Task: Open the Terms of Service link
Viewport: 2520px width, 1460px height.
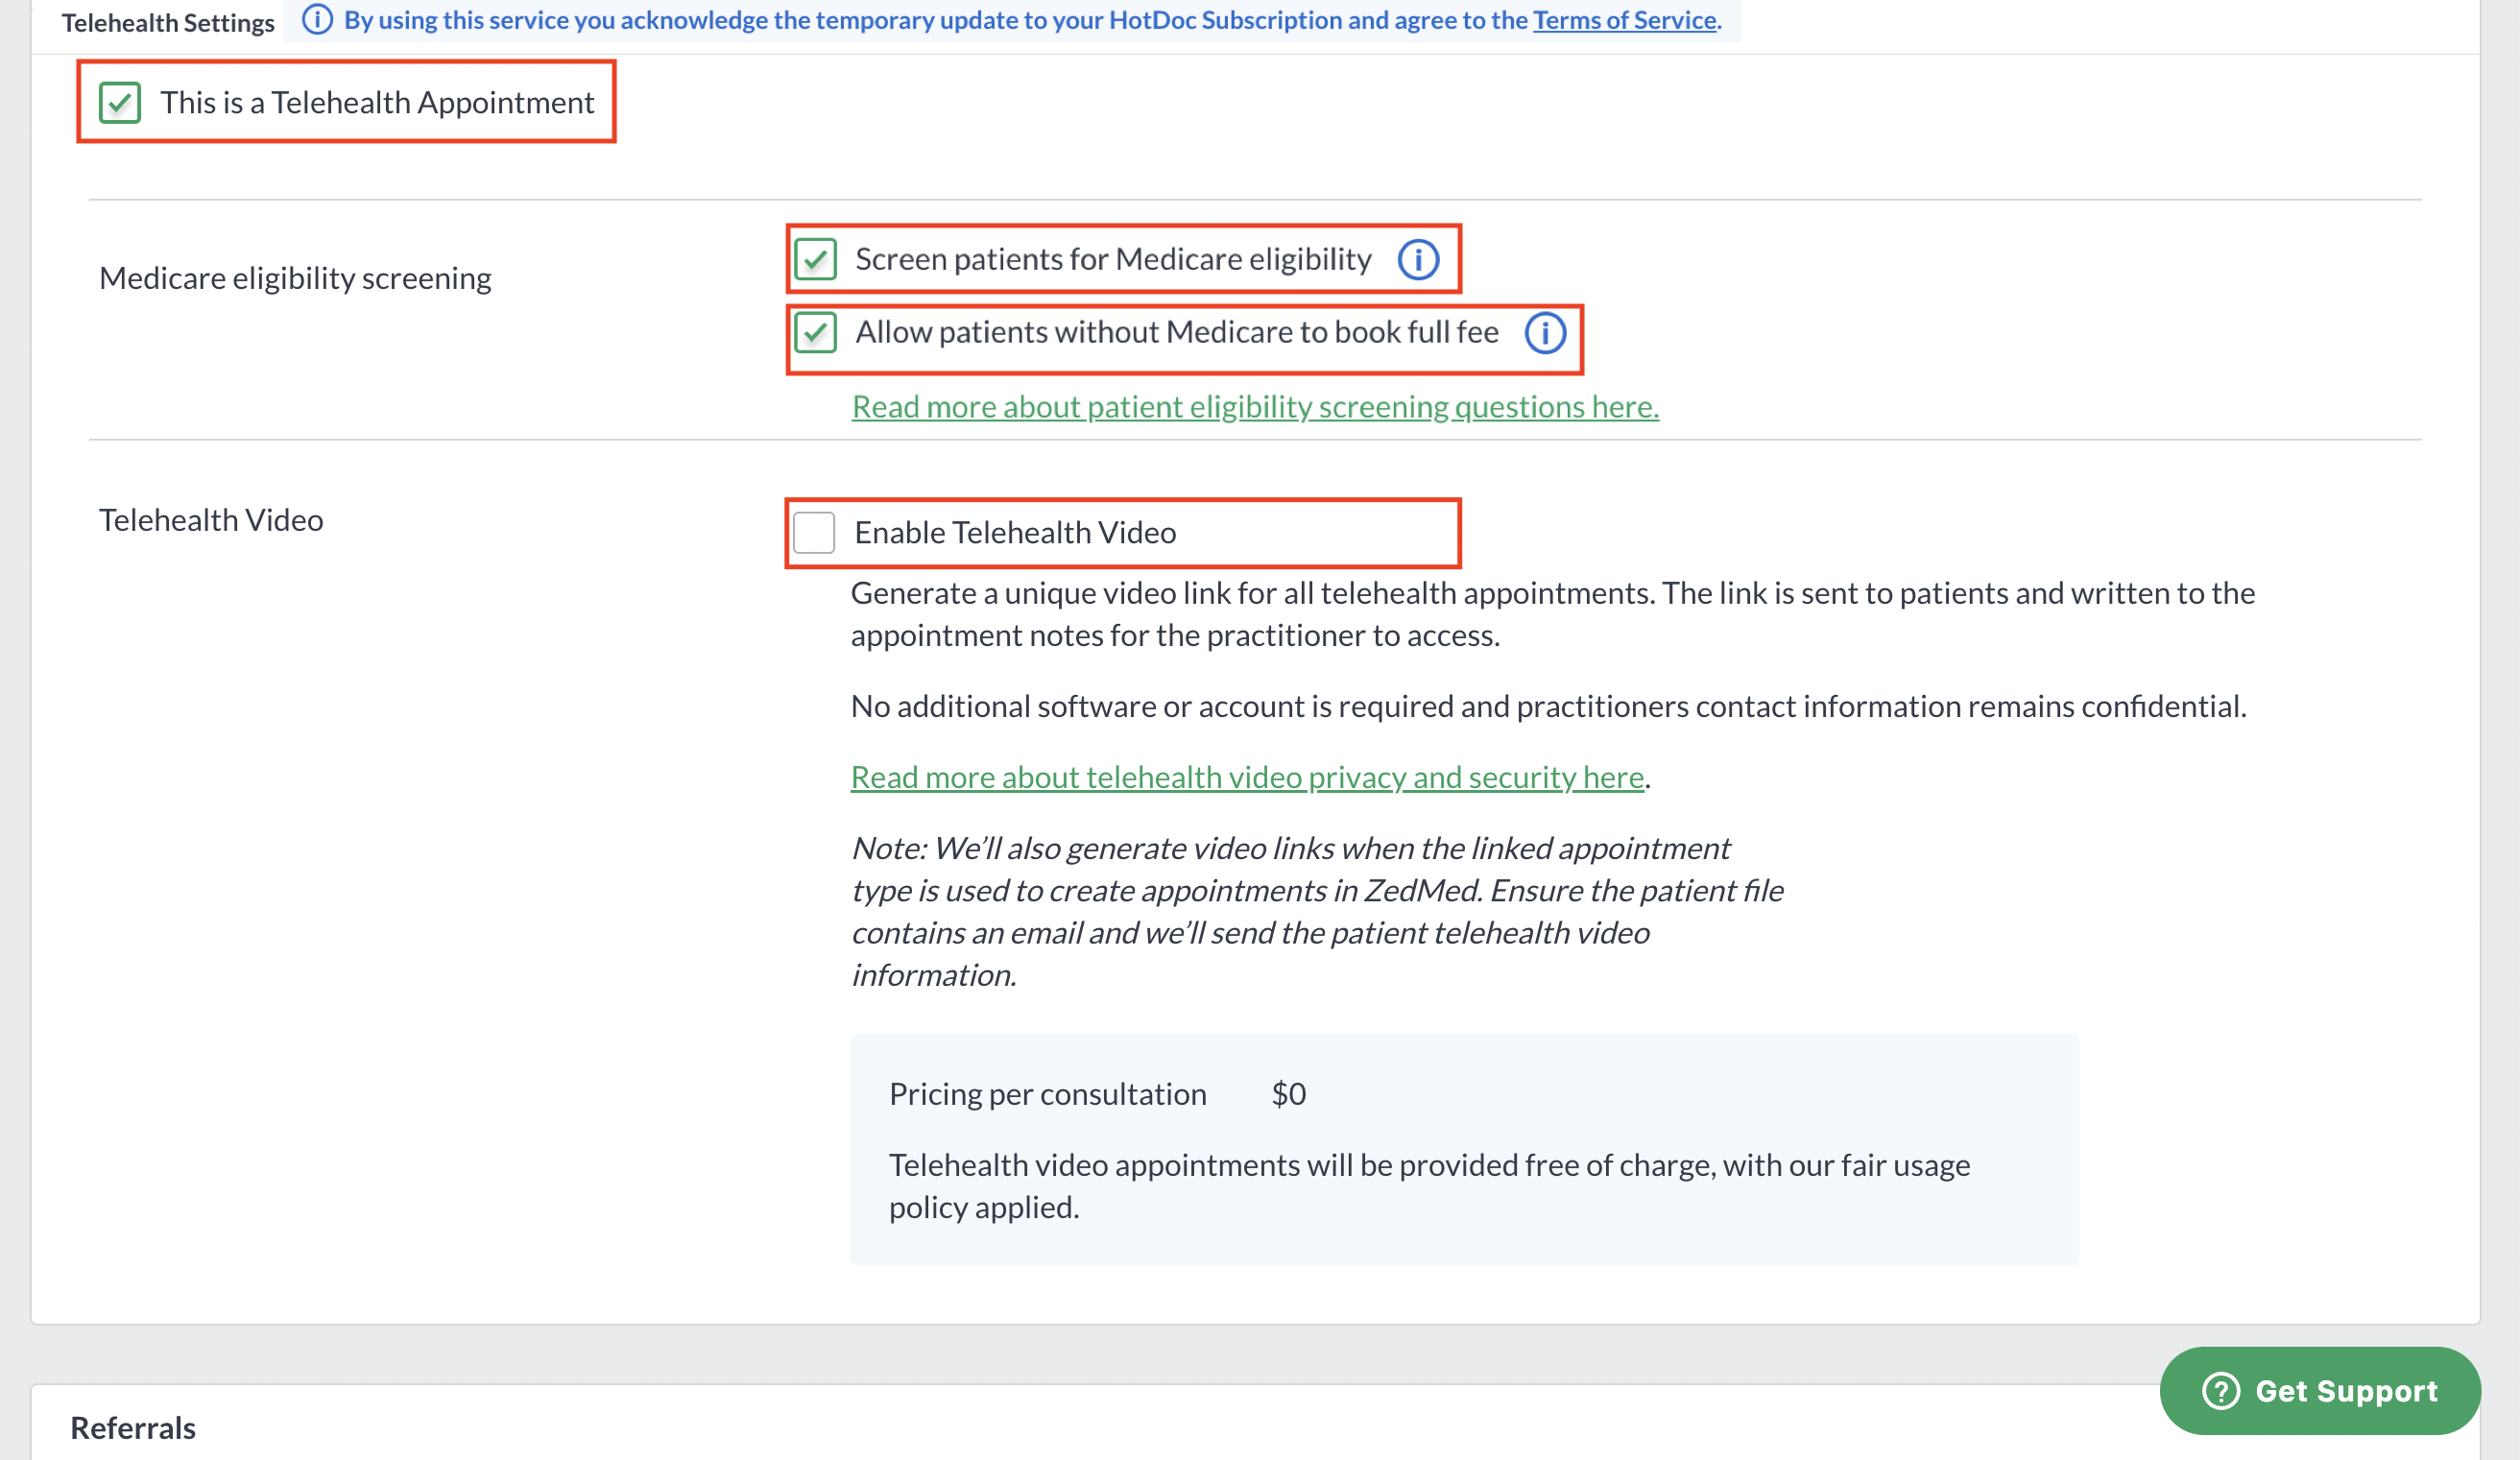Action: point(1624,20)
